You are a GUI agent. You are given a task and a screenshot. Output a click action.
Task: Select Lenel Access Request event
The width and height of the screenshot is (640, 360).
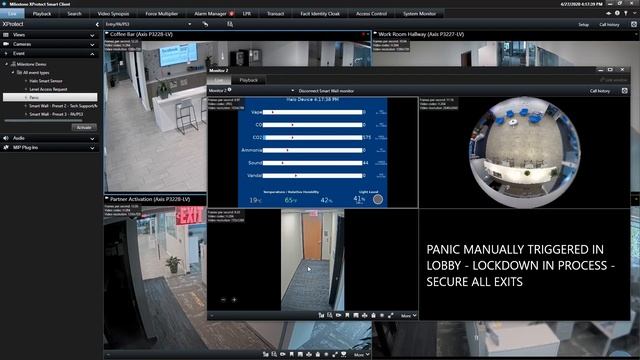tap(48, 89)
